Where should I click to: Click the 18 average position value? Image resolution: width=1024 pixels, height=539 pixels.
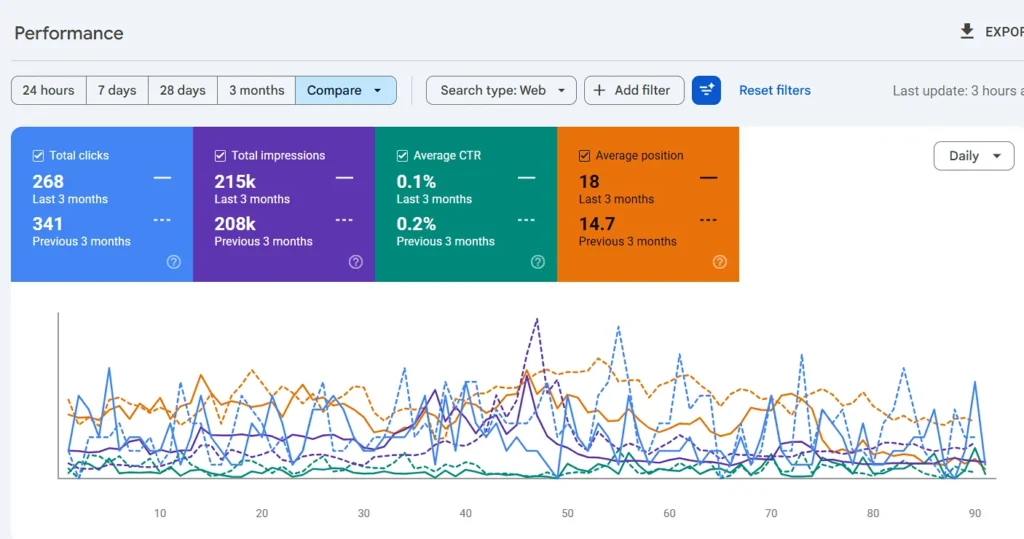(589, 181)
